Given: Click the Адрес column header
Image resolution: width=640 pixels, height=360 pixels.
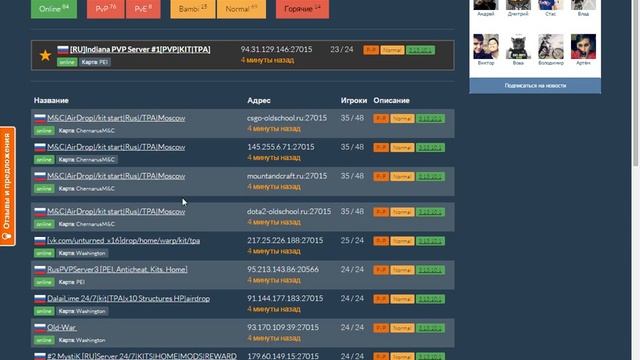Looking at the screenshot, I should coord(259,100).
